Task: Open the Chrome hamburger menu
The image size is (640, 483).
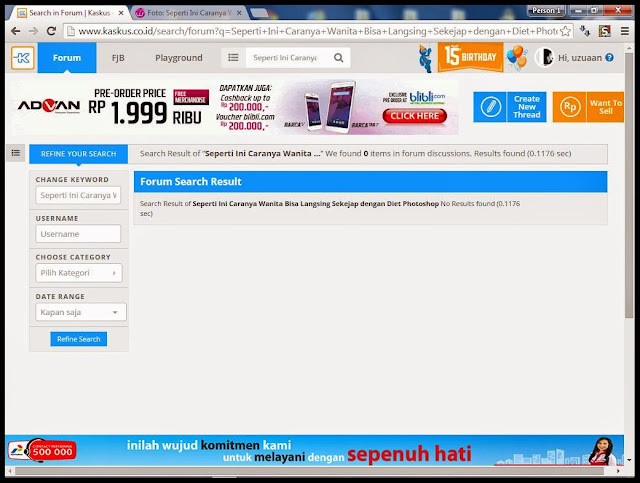Action: (x=624, y=31)
